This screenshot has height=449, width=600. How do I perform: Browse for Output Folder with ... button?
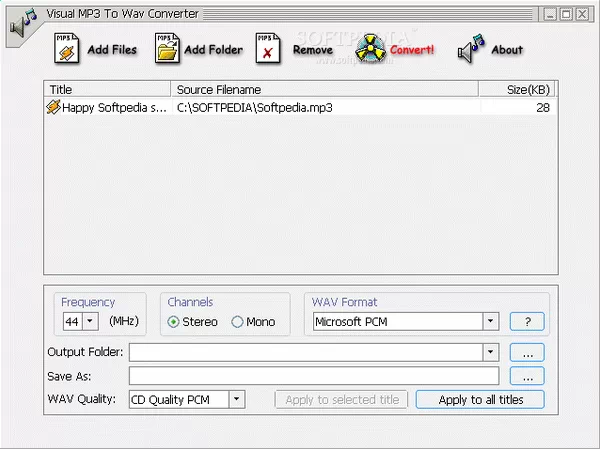pyautogui.click(x=527, y=352)
